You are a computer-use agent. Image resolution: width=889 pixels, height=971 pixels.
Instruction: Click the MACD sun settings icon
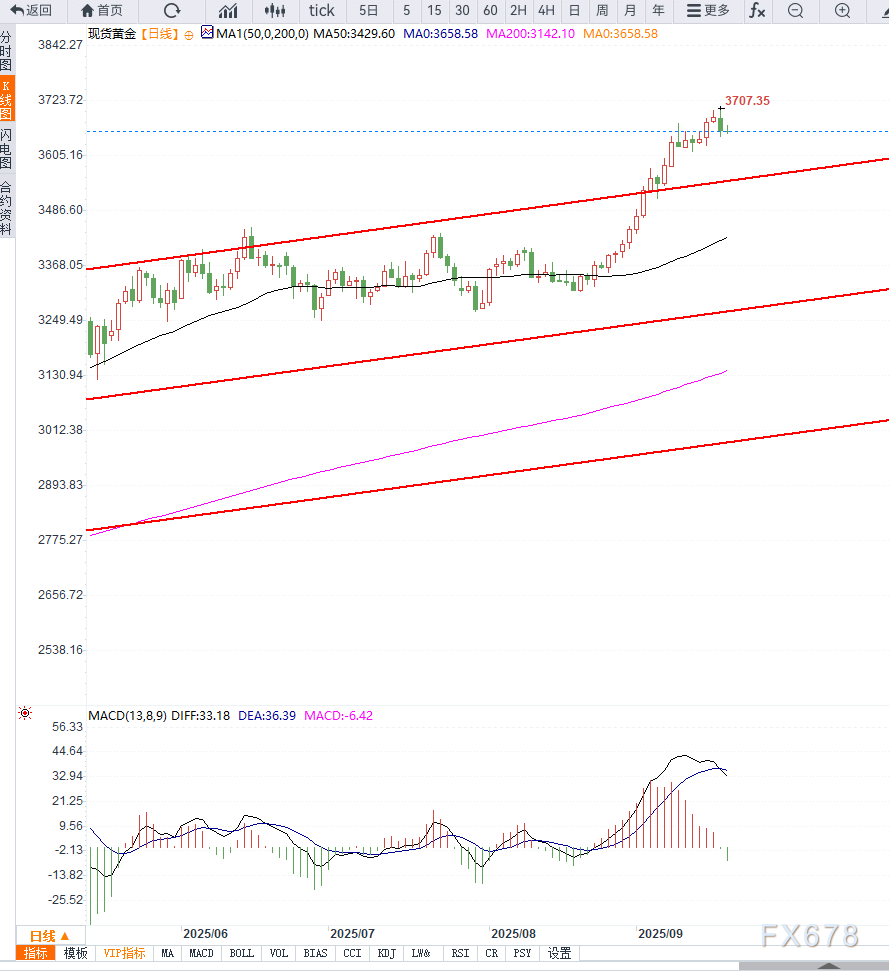[25, 714]
